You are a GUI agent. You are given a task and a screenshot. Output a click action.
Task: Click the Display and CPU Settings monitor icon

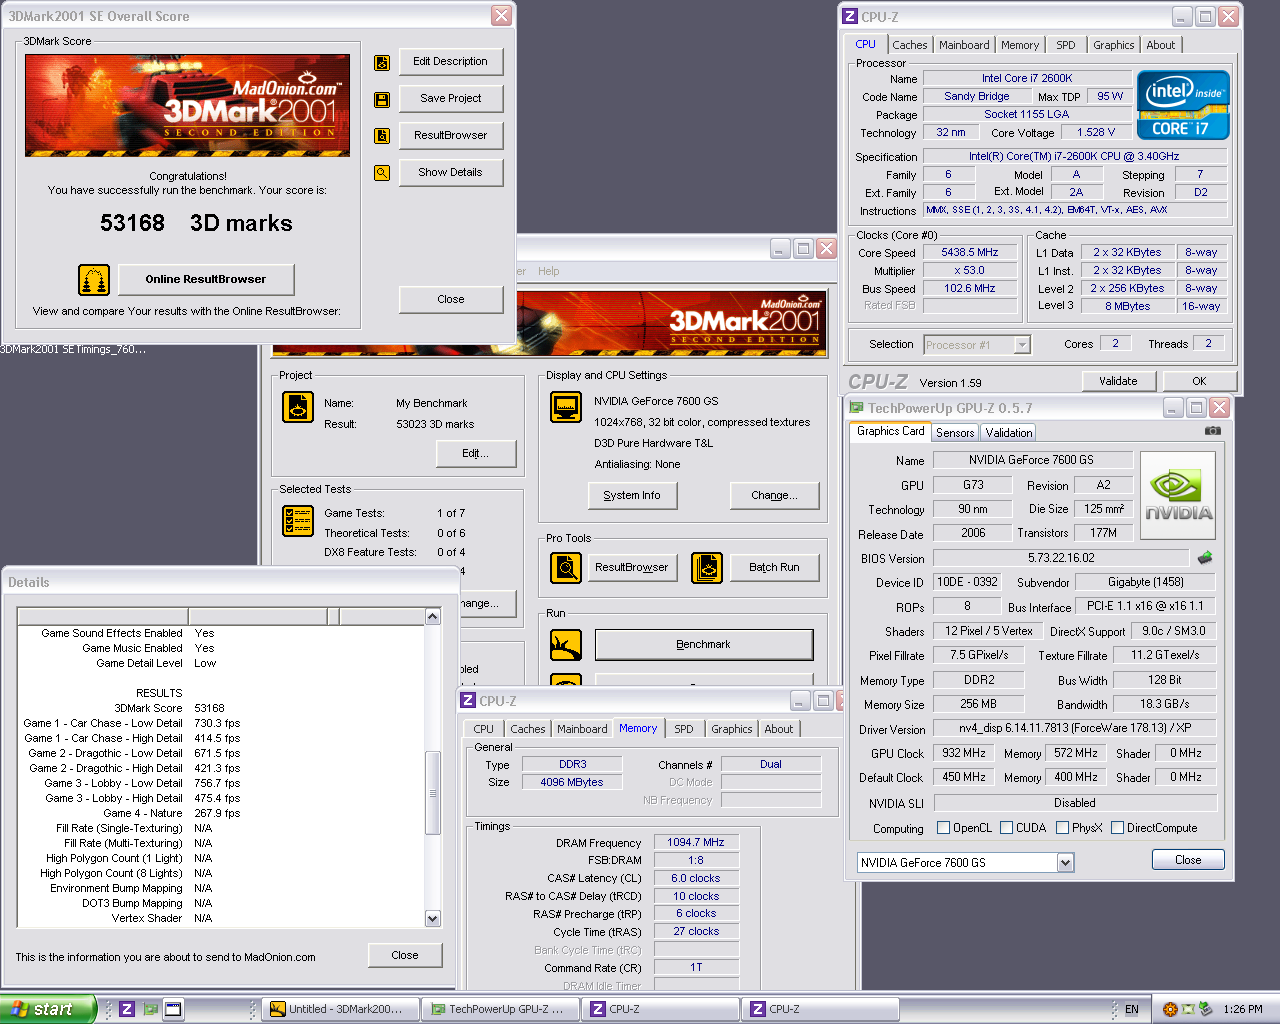tap(566, 407)
